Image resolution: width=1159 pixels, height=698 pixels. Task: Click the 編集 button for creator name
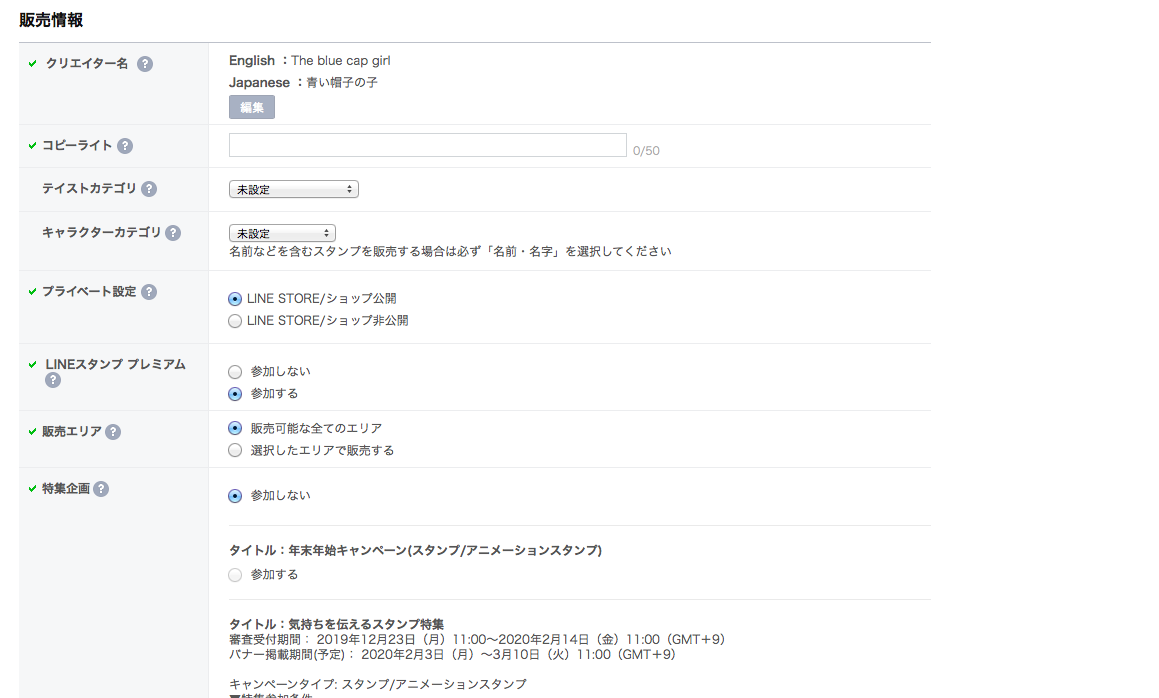click(251, 108)
